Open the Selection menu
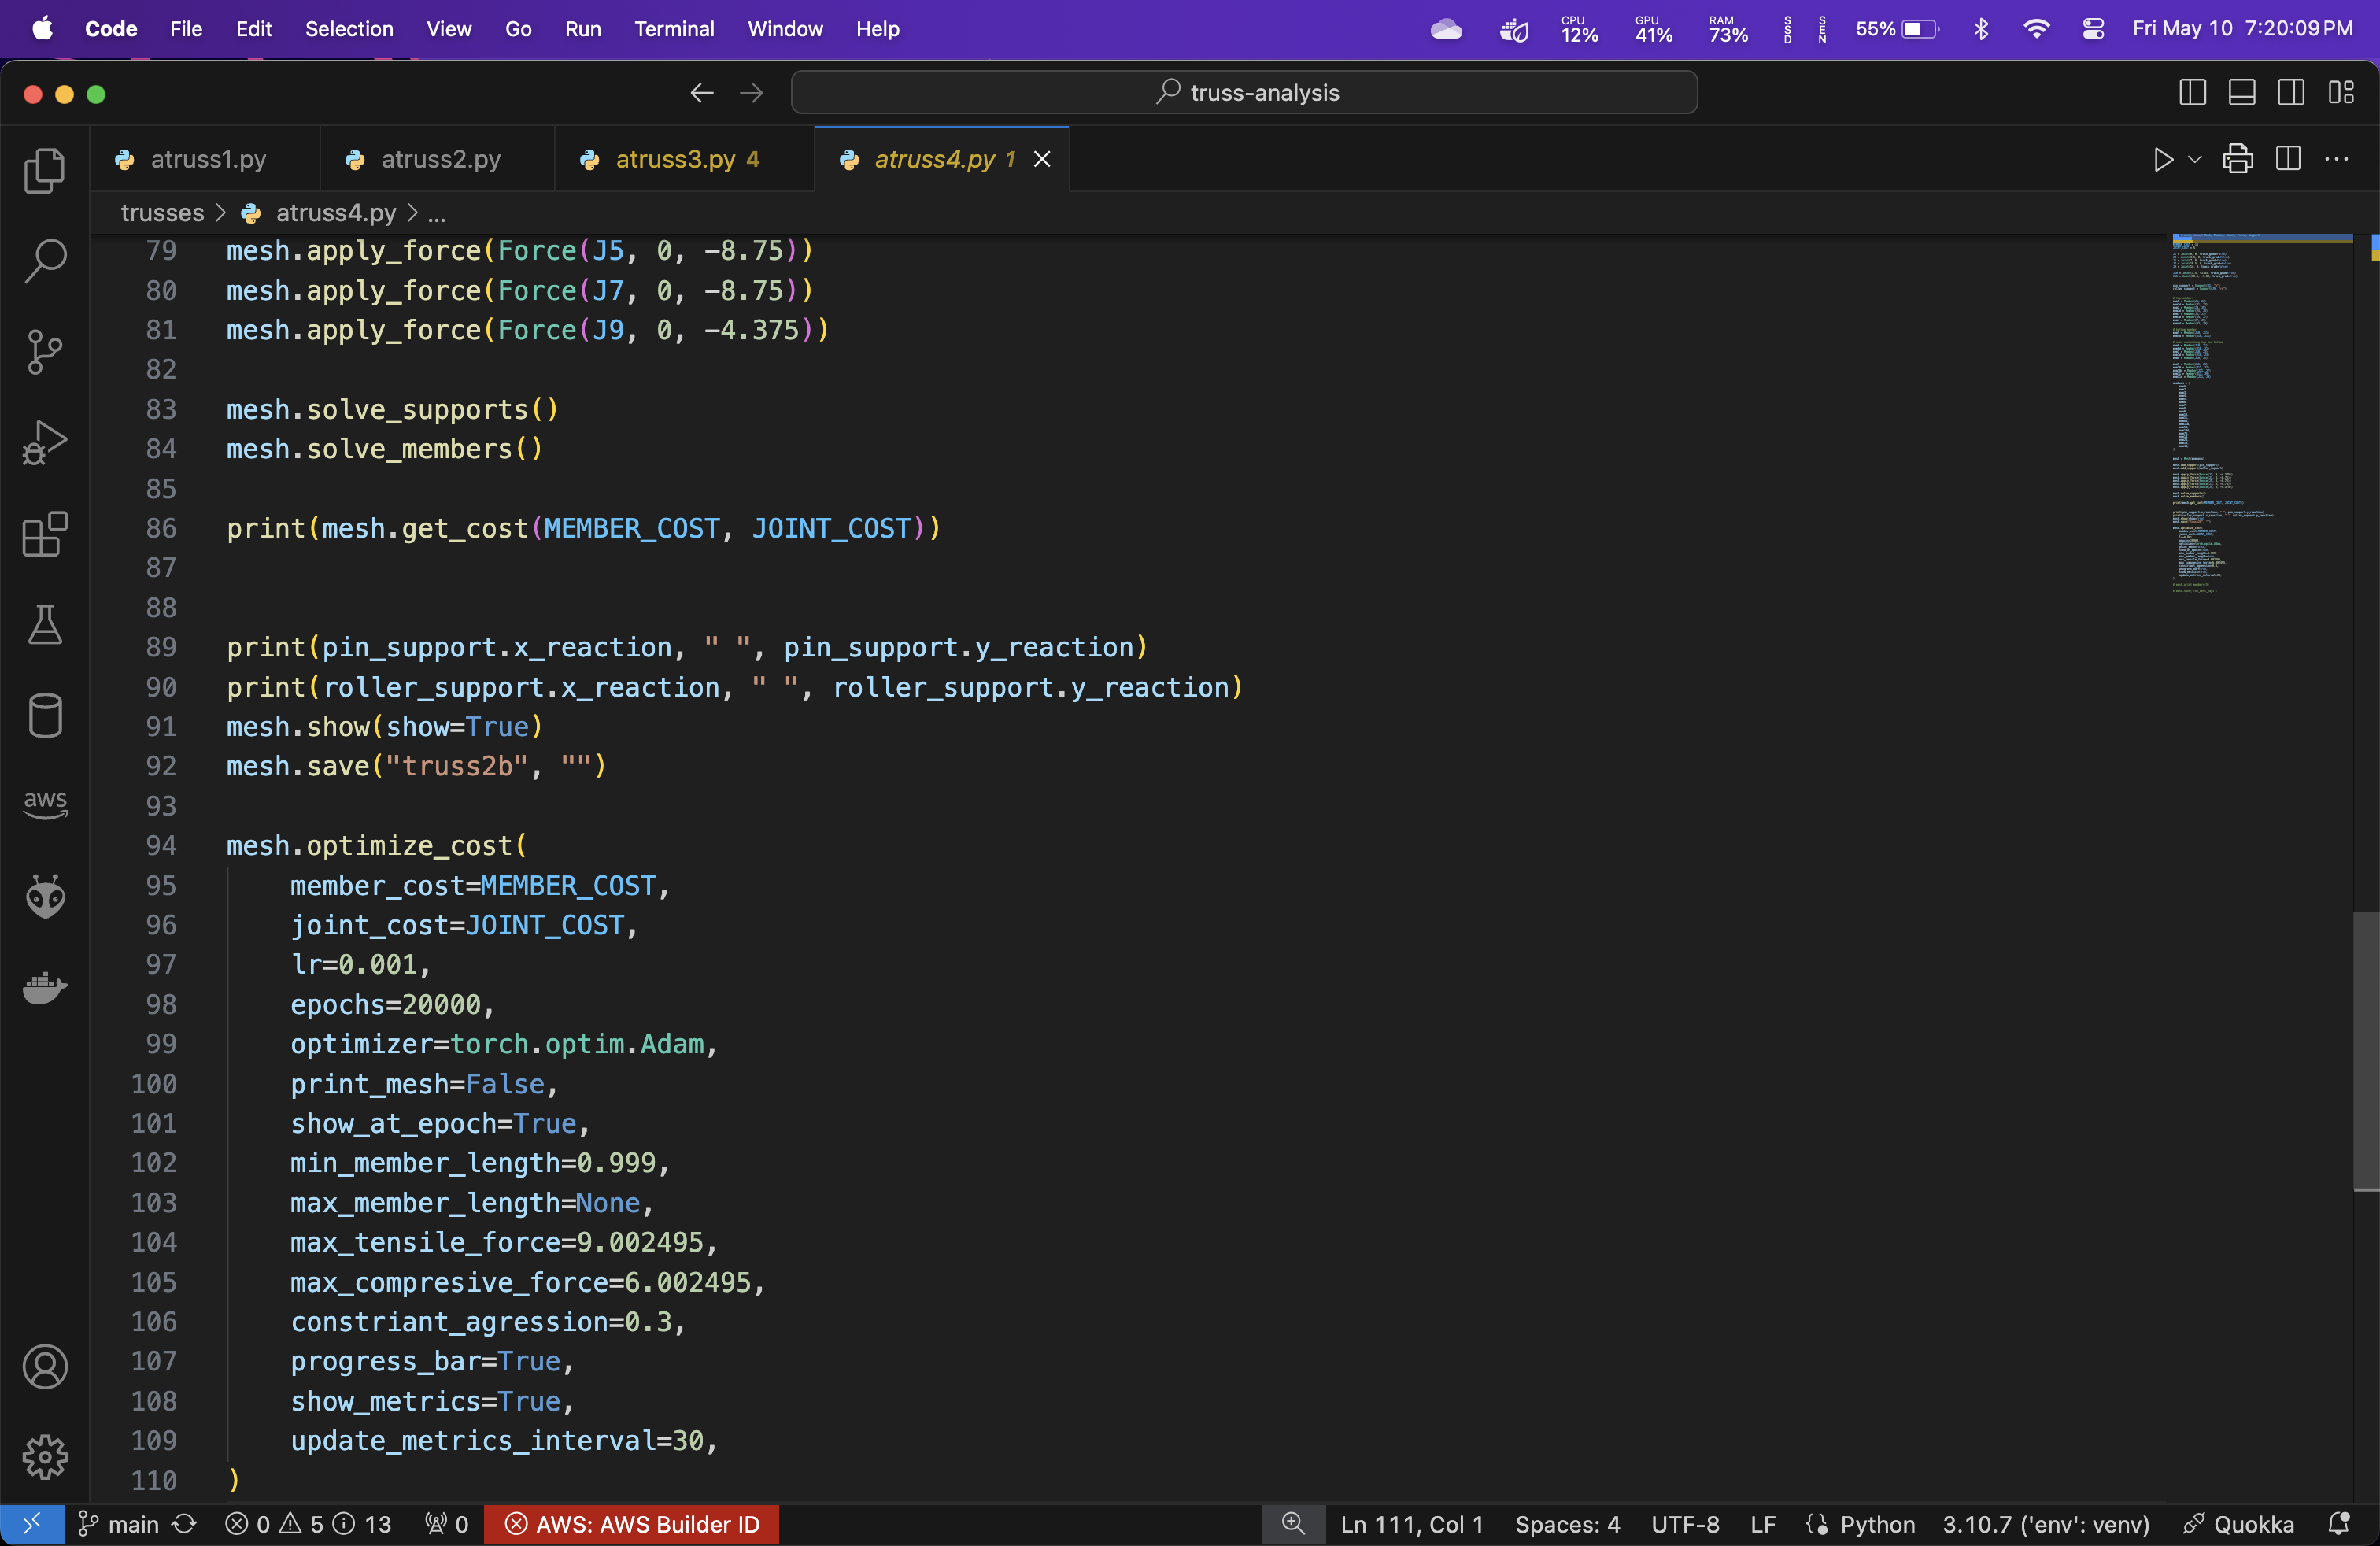Screen dimensions: 2380x1546 click(x=349, y=29)
